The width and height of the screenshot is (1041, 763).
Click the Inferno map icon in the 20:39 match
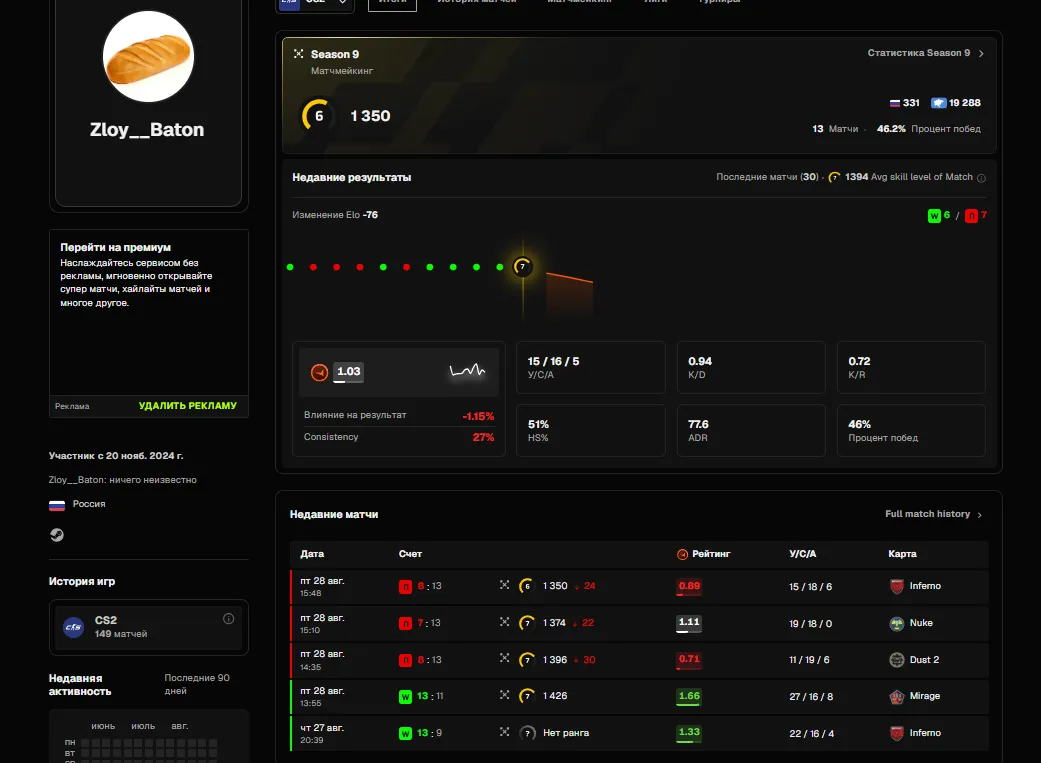tap(896, 733)
